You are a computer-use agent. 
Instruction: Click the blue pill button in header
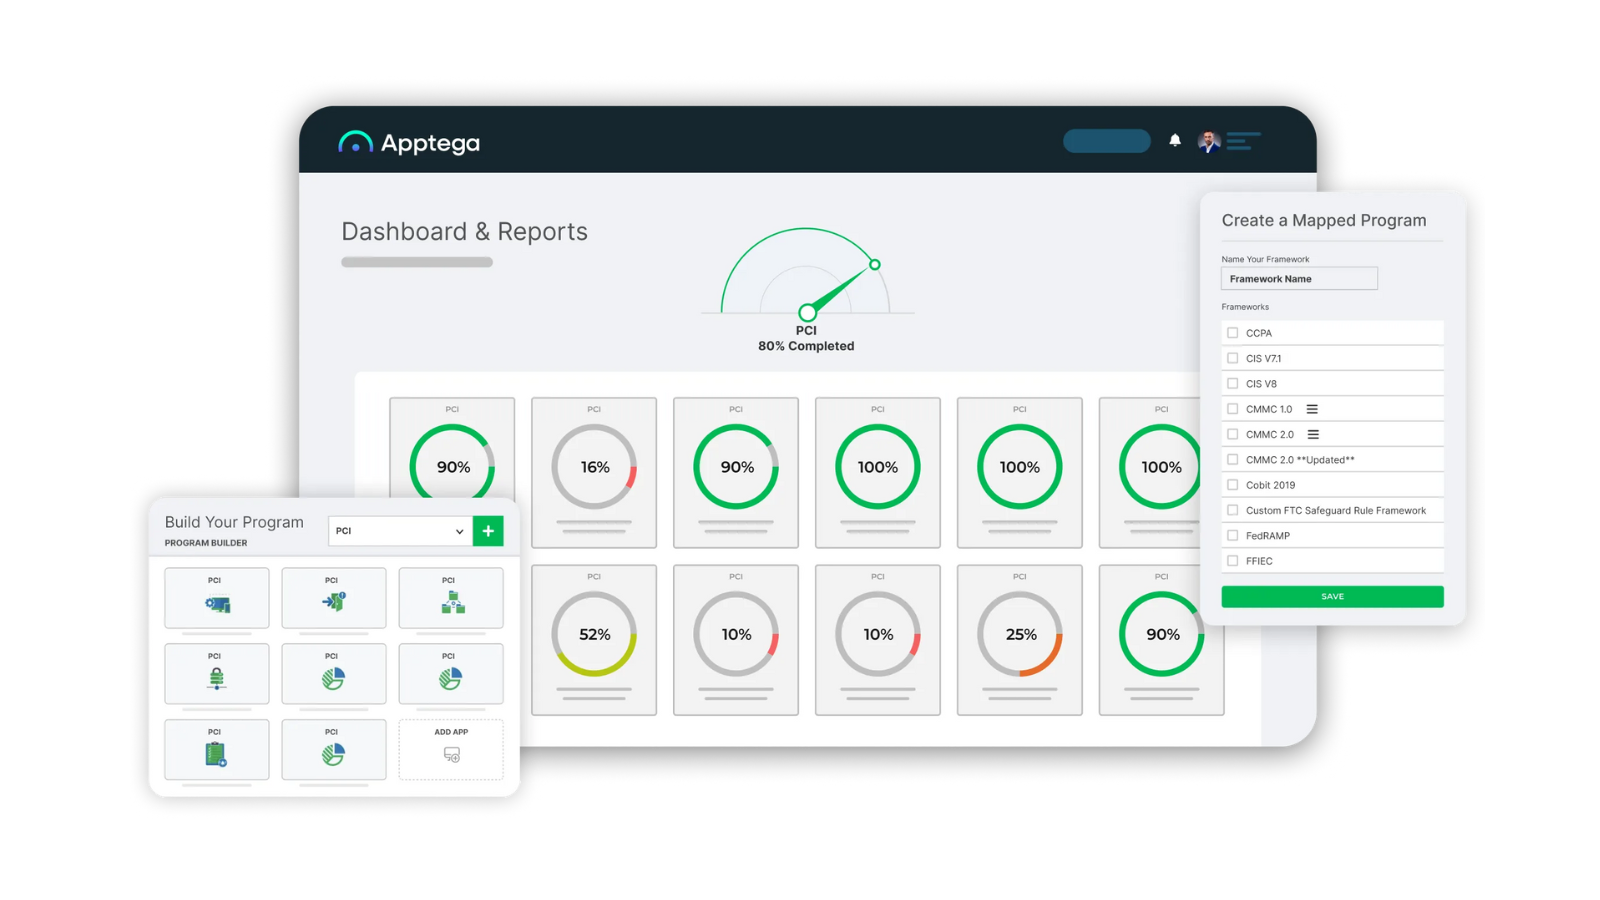[1107, 141]
